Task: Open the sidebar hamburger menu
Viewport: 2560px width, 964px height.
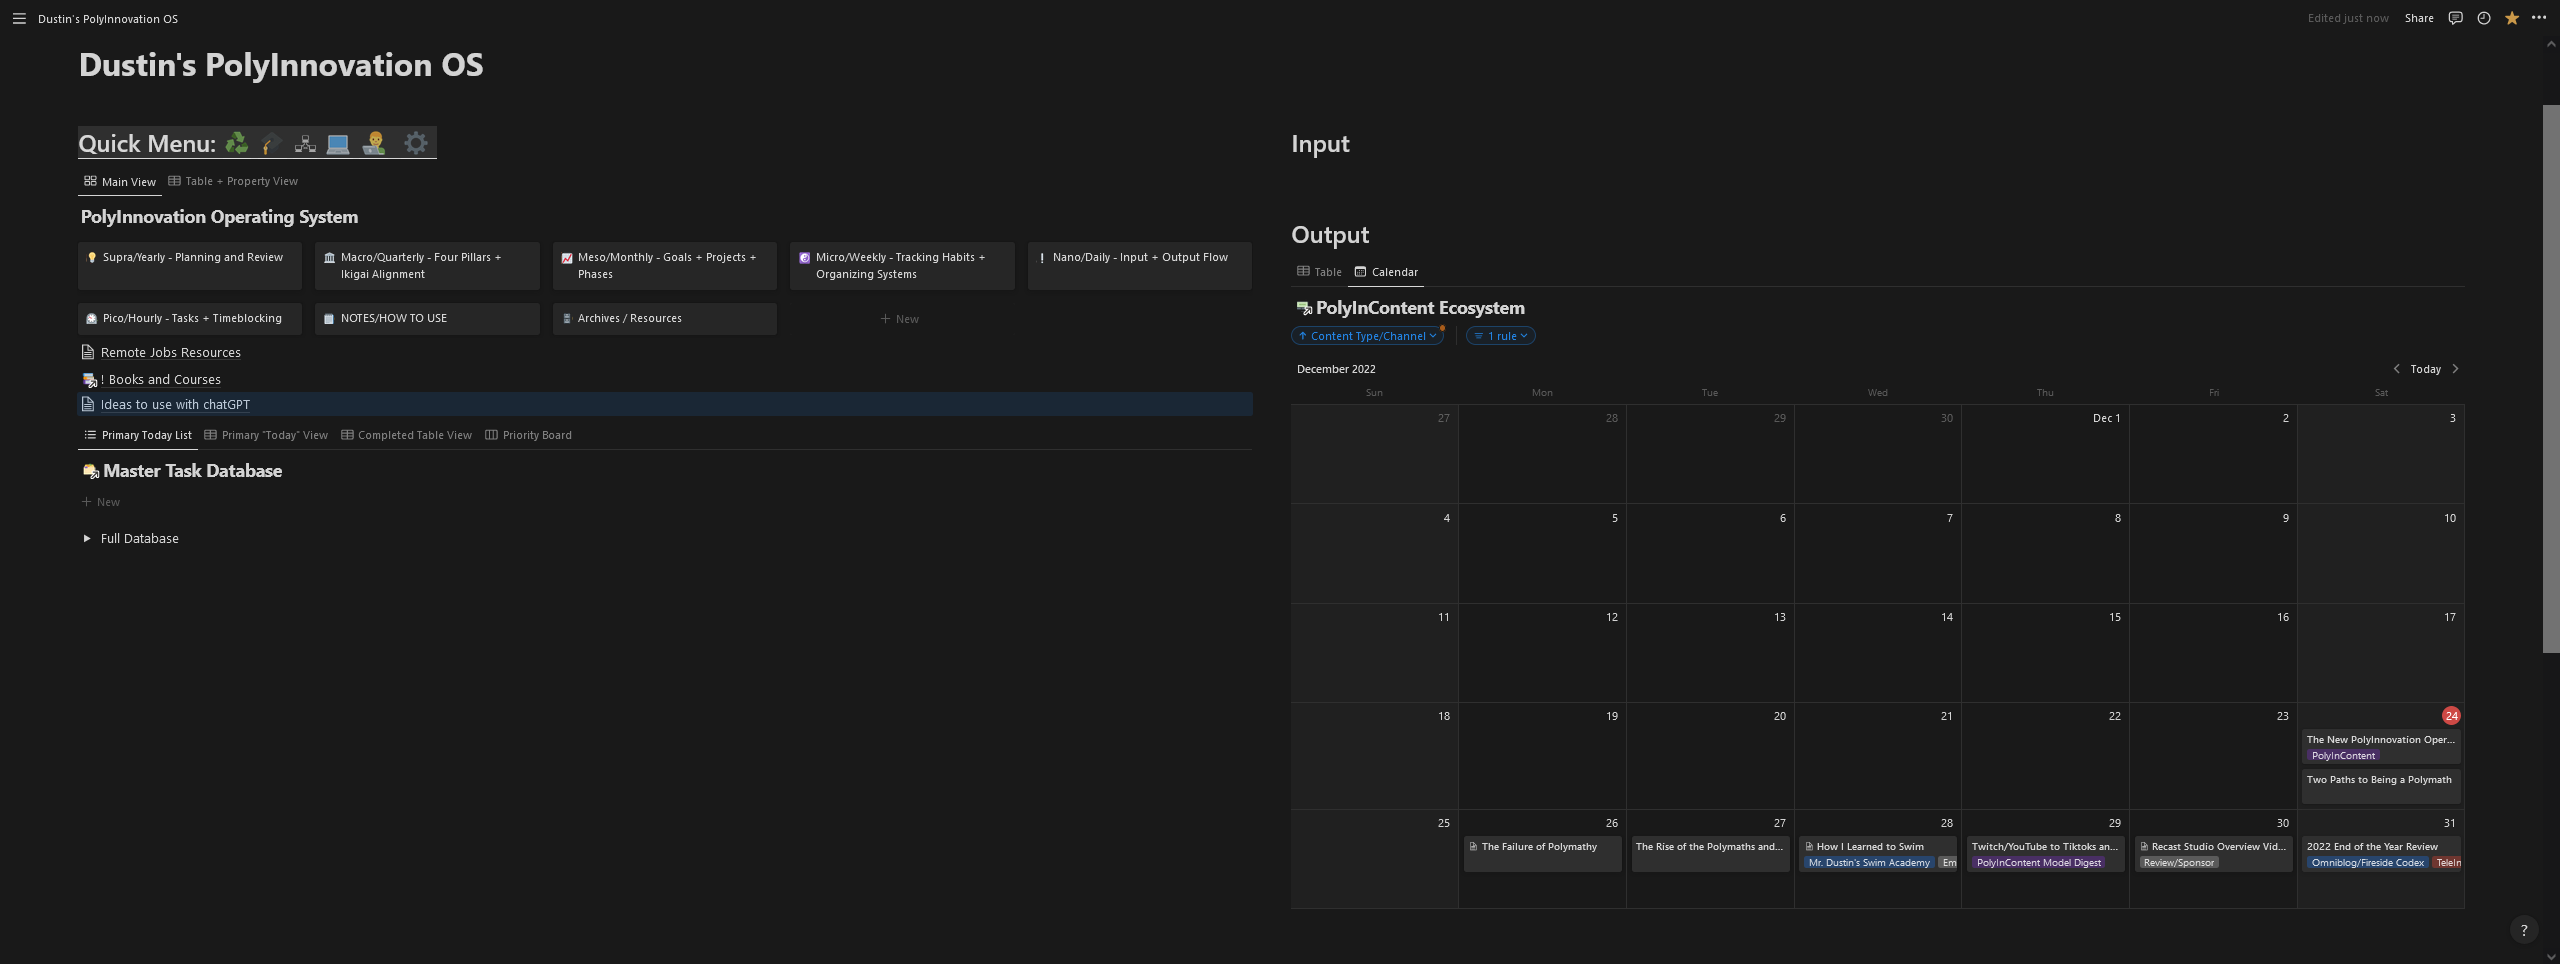Action: [19, 19]
